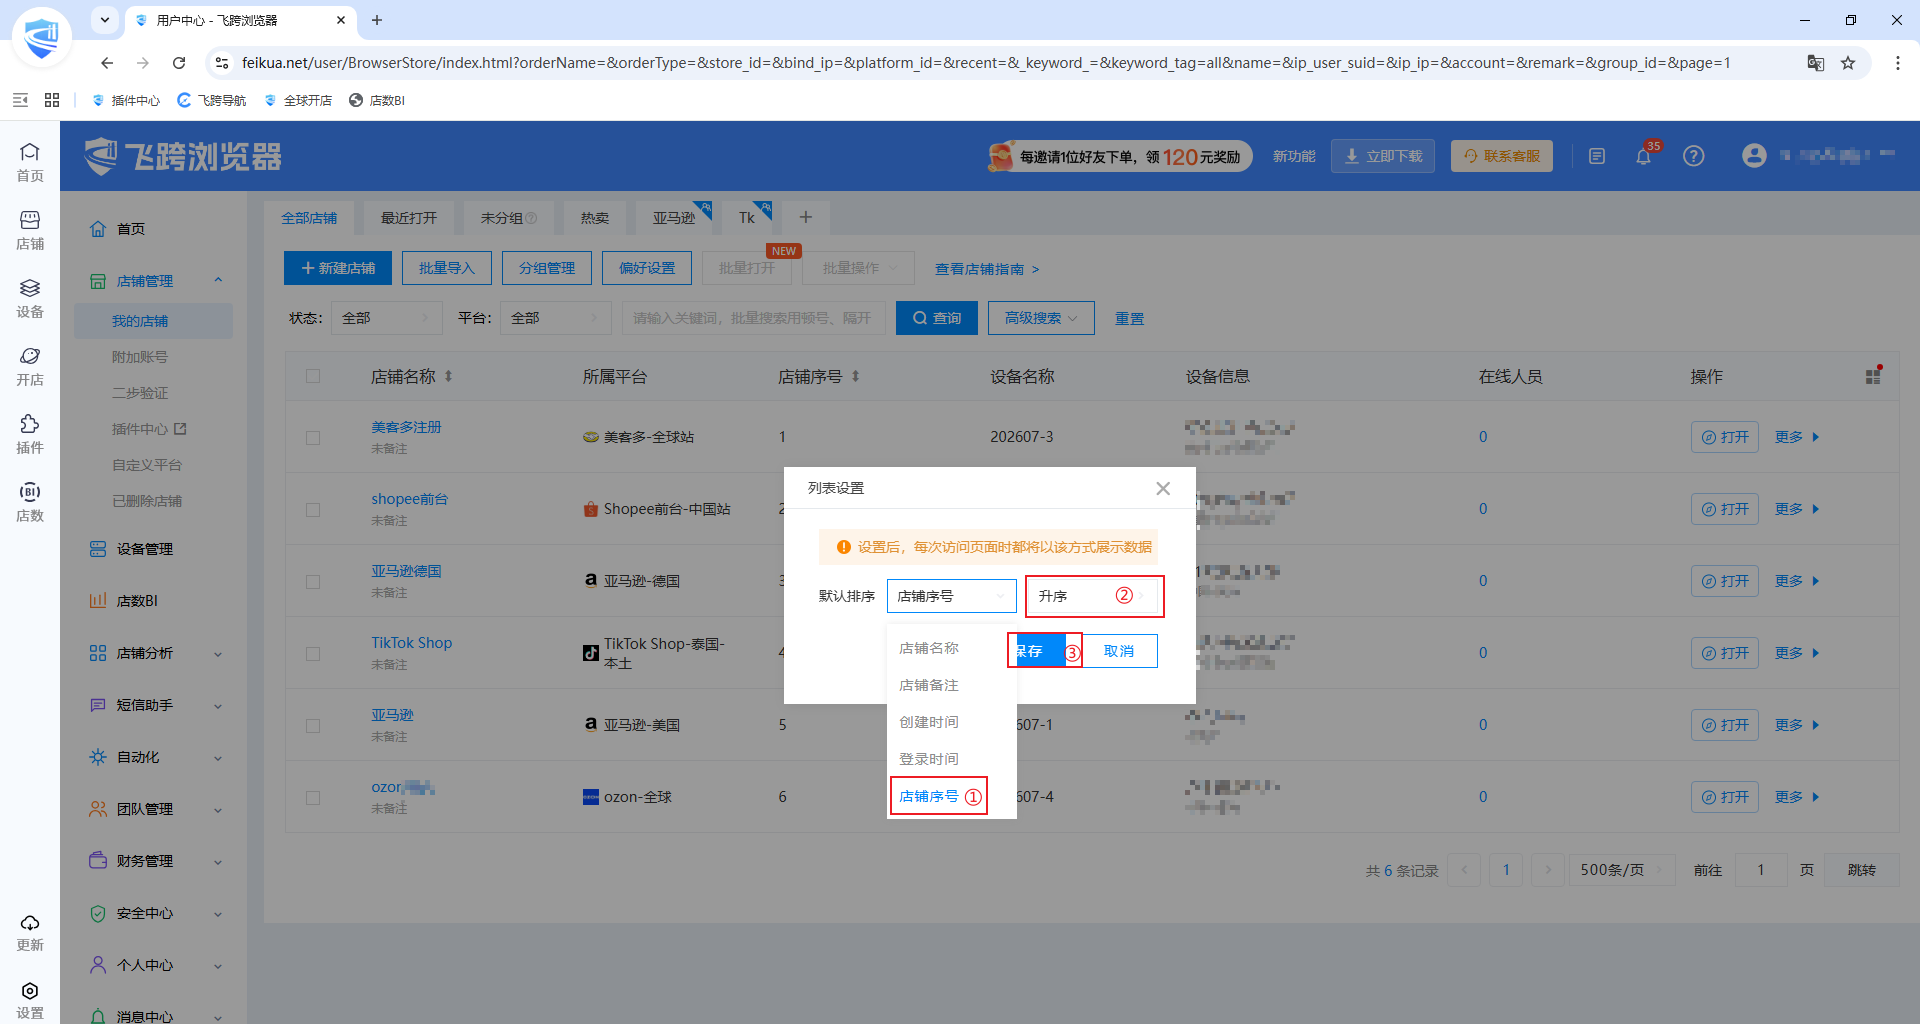This screenshot has height=1024, width=1920.
Task: Select the ozon store checkbox
Action: (313, 797)
